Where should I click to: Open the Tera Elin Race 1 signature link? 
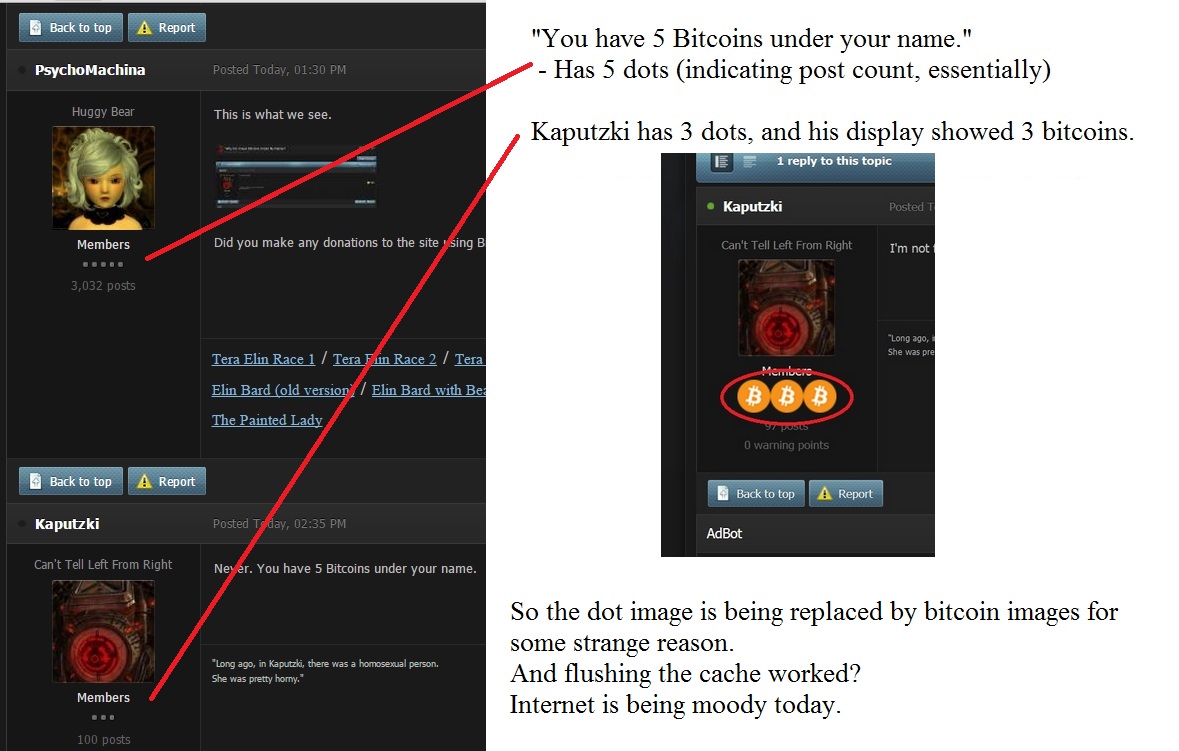263,359
